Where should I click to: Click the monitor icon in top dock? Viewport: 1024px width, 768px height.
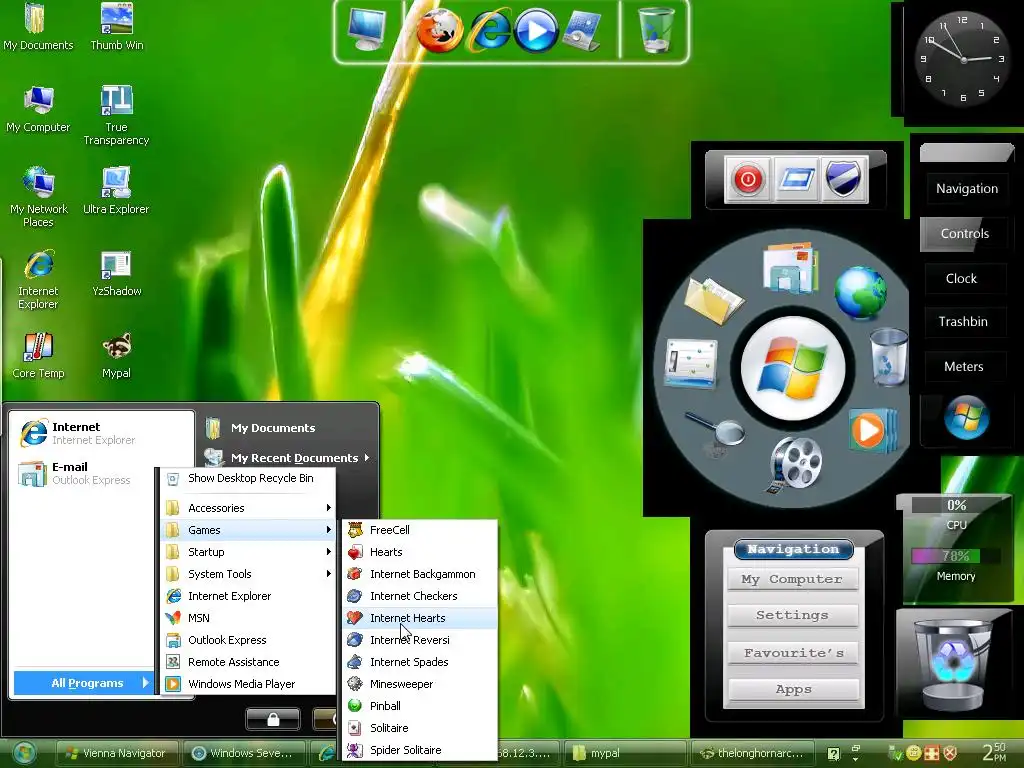tap(366, 29)
